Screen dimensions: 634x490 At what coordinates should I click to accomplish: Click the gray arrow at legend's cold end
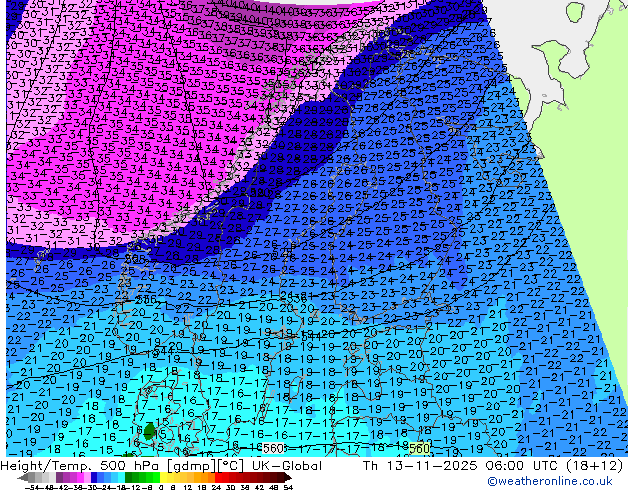22,477
